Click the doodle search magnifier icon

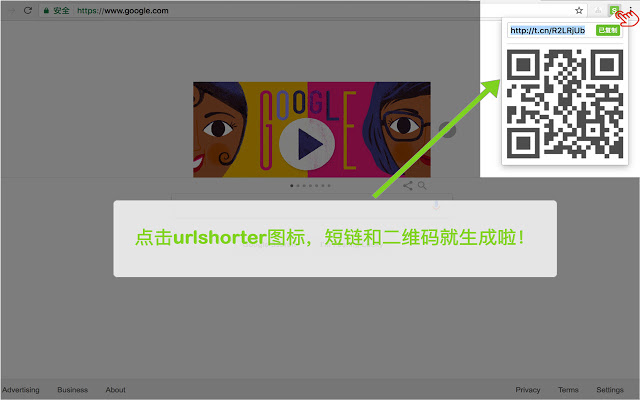422,186
